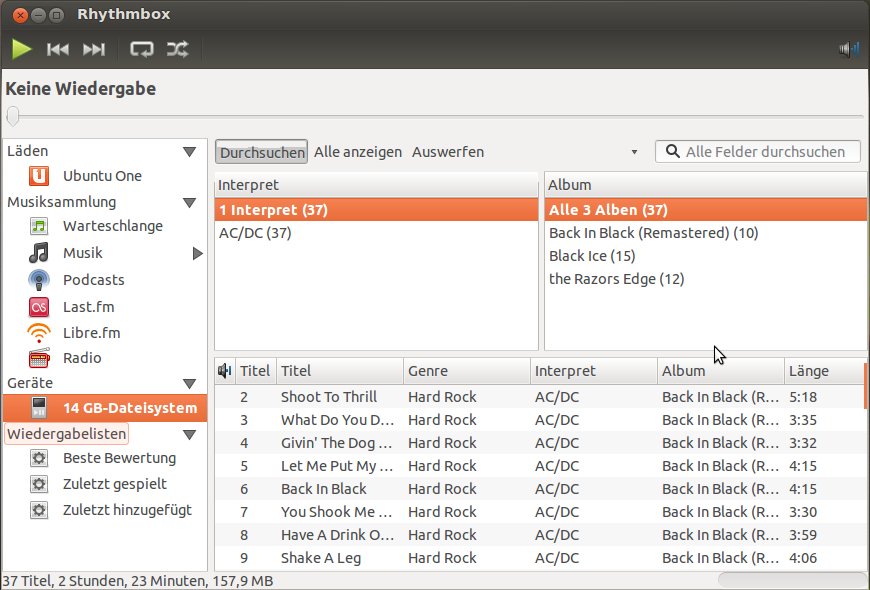This screenshot has width=870, height=590.
Task: Collapse the Geräte sidebar section
Action: [x=189, y=384]
